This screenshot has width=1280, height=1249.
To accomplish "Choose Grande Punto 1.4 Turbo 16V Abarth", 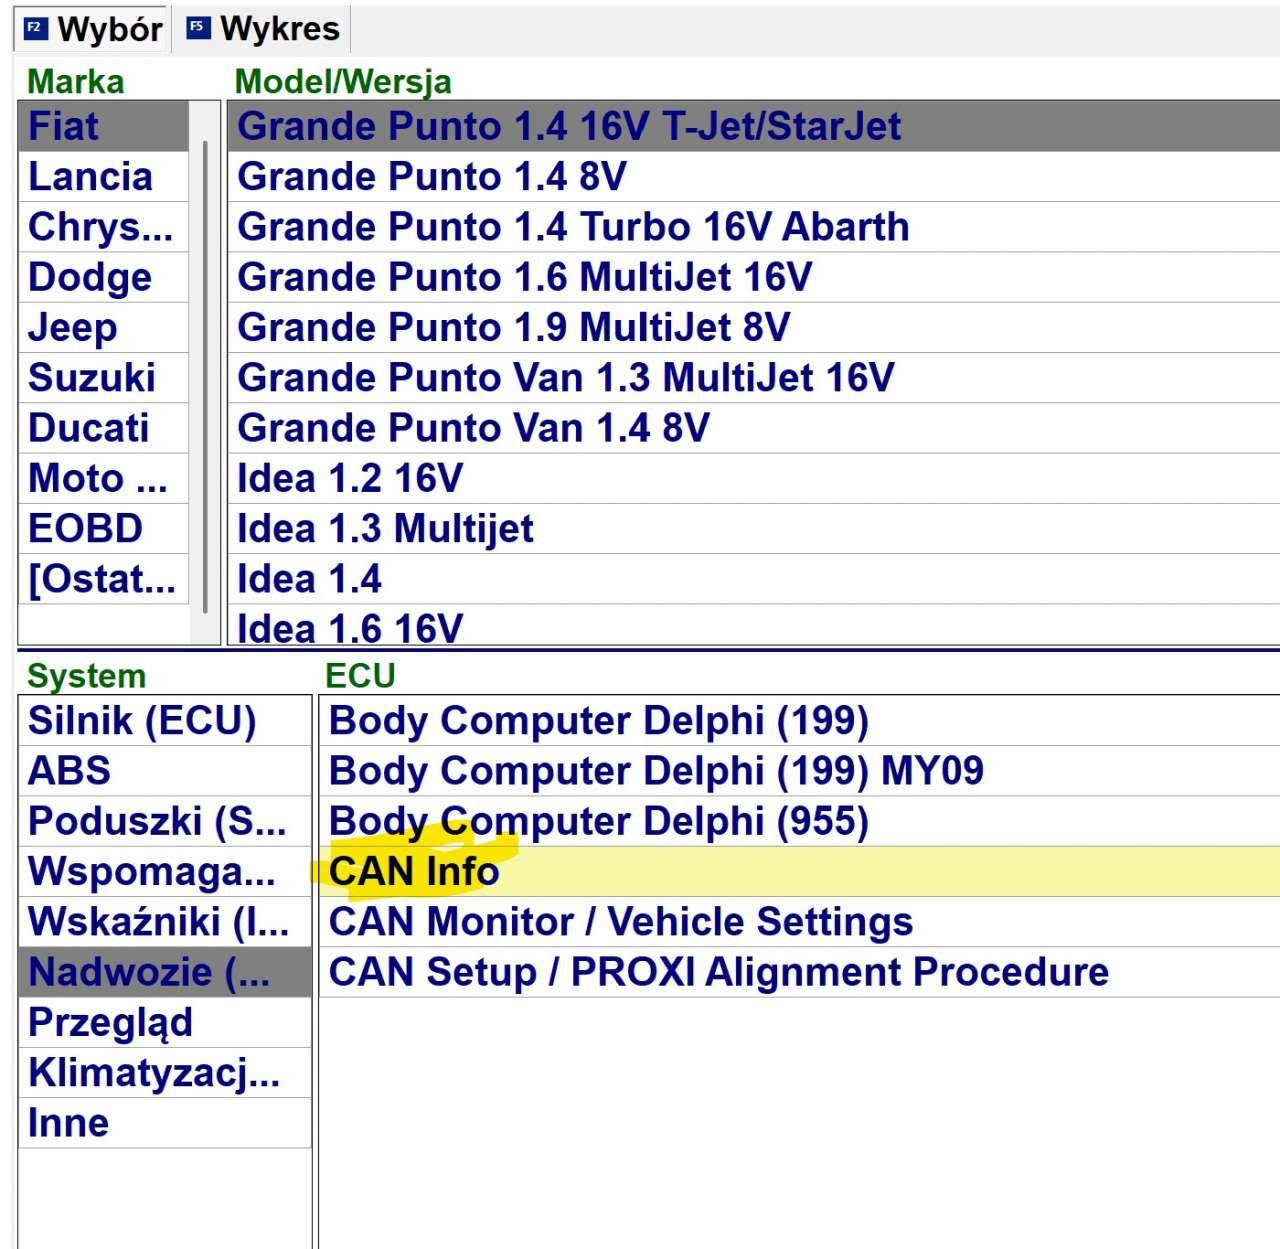I will click(572, 227).
